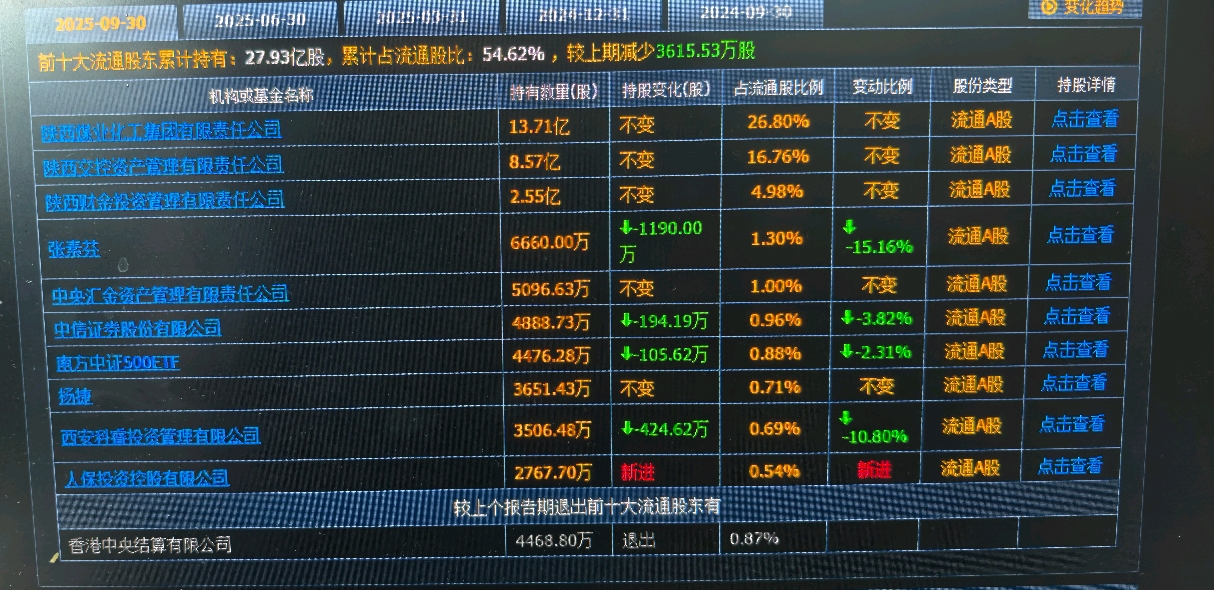Select the 3506.48万 holding value

click(550, 430)
